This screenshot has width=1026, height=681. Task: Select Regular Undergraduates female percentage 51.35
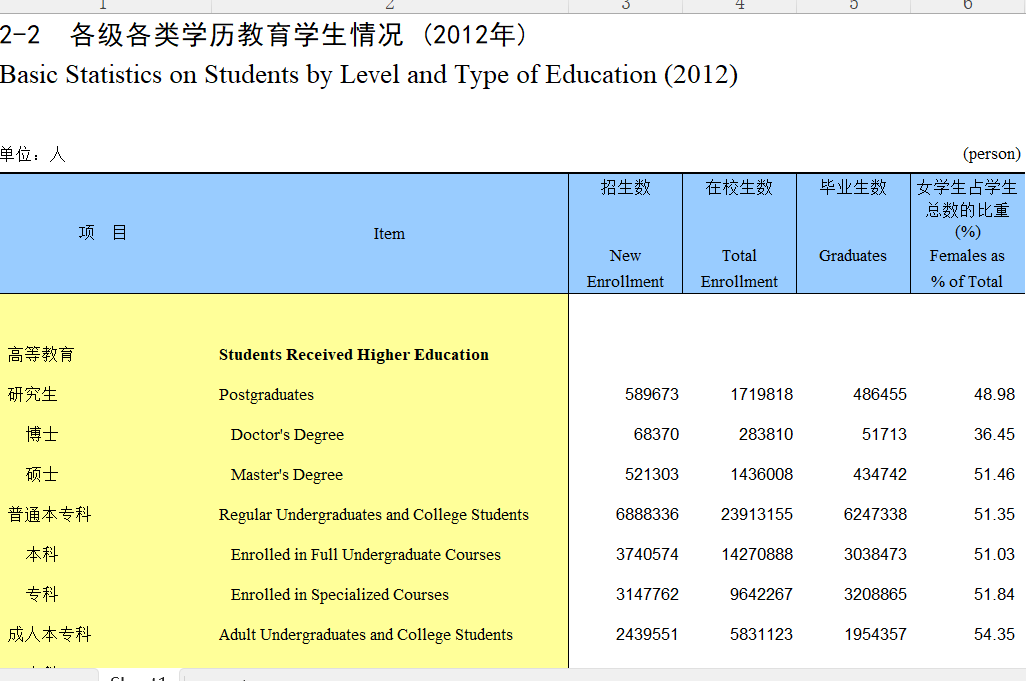click(x=995, y=514)
